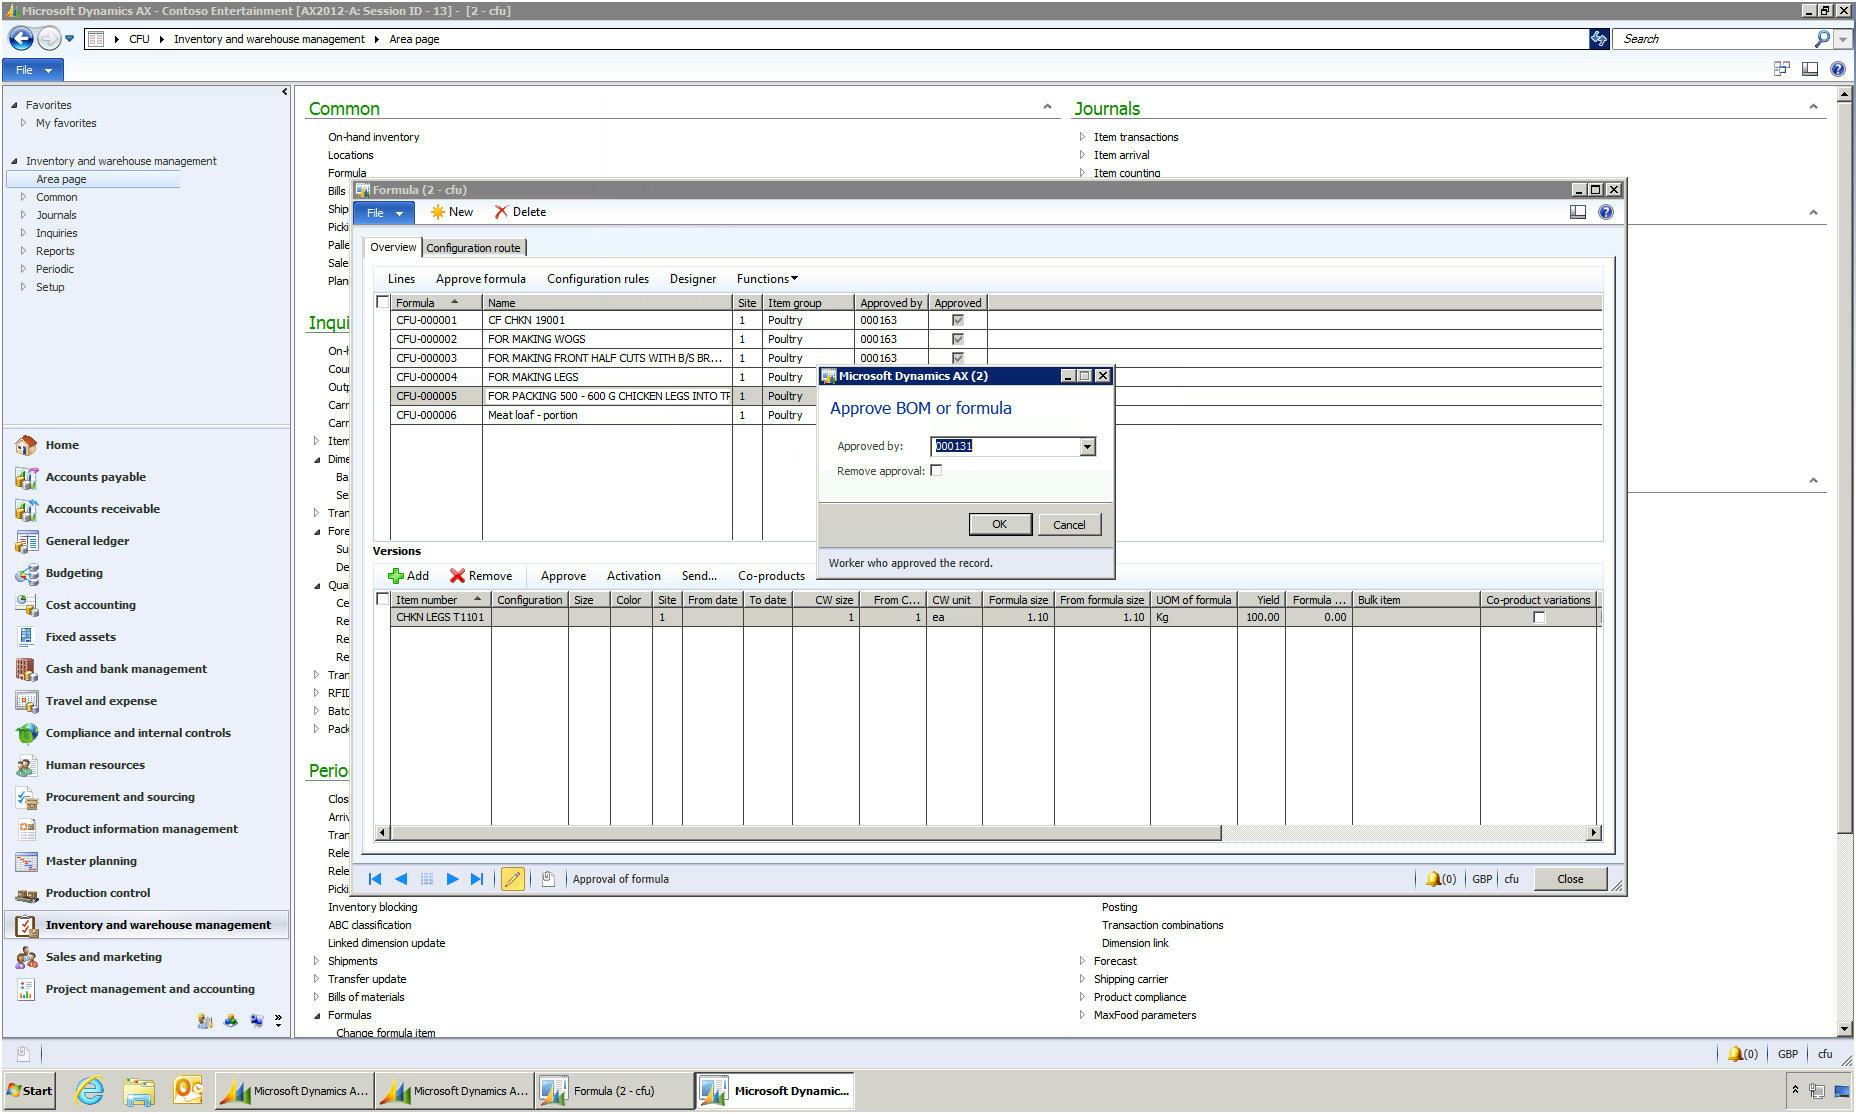Viewport: 1856px width, 1114px height.
Task: Switch to Formula (2 - cfu) taskbar button
Action: pyautogui.click(x=614, y=1091)
